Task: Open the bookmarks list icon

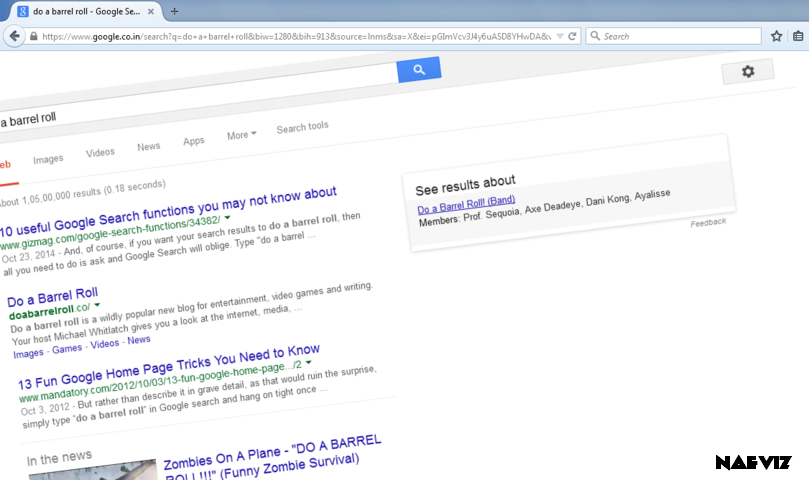Action: tap(798, 36)
